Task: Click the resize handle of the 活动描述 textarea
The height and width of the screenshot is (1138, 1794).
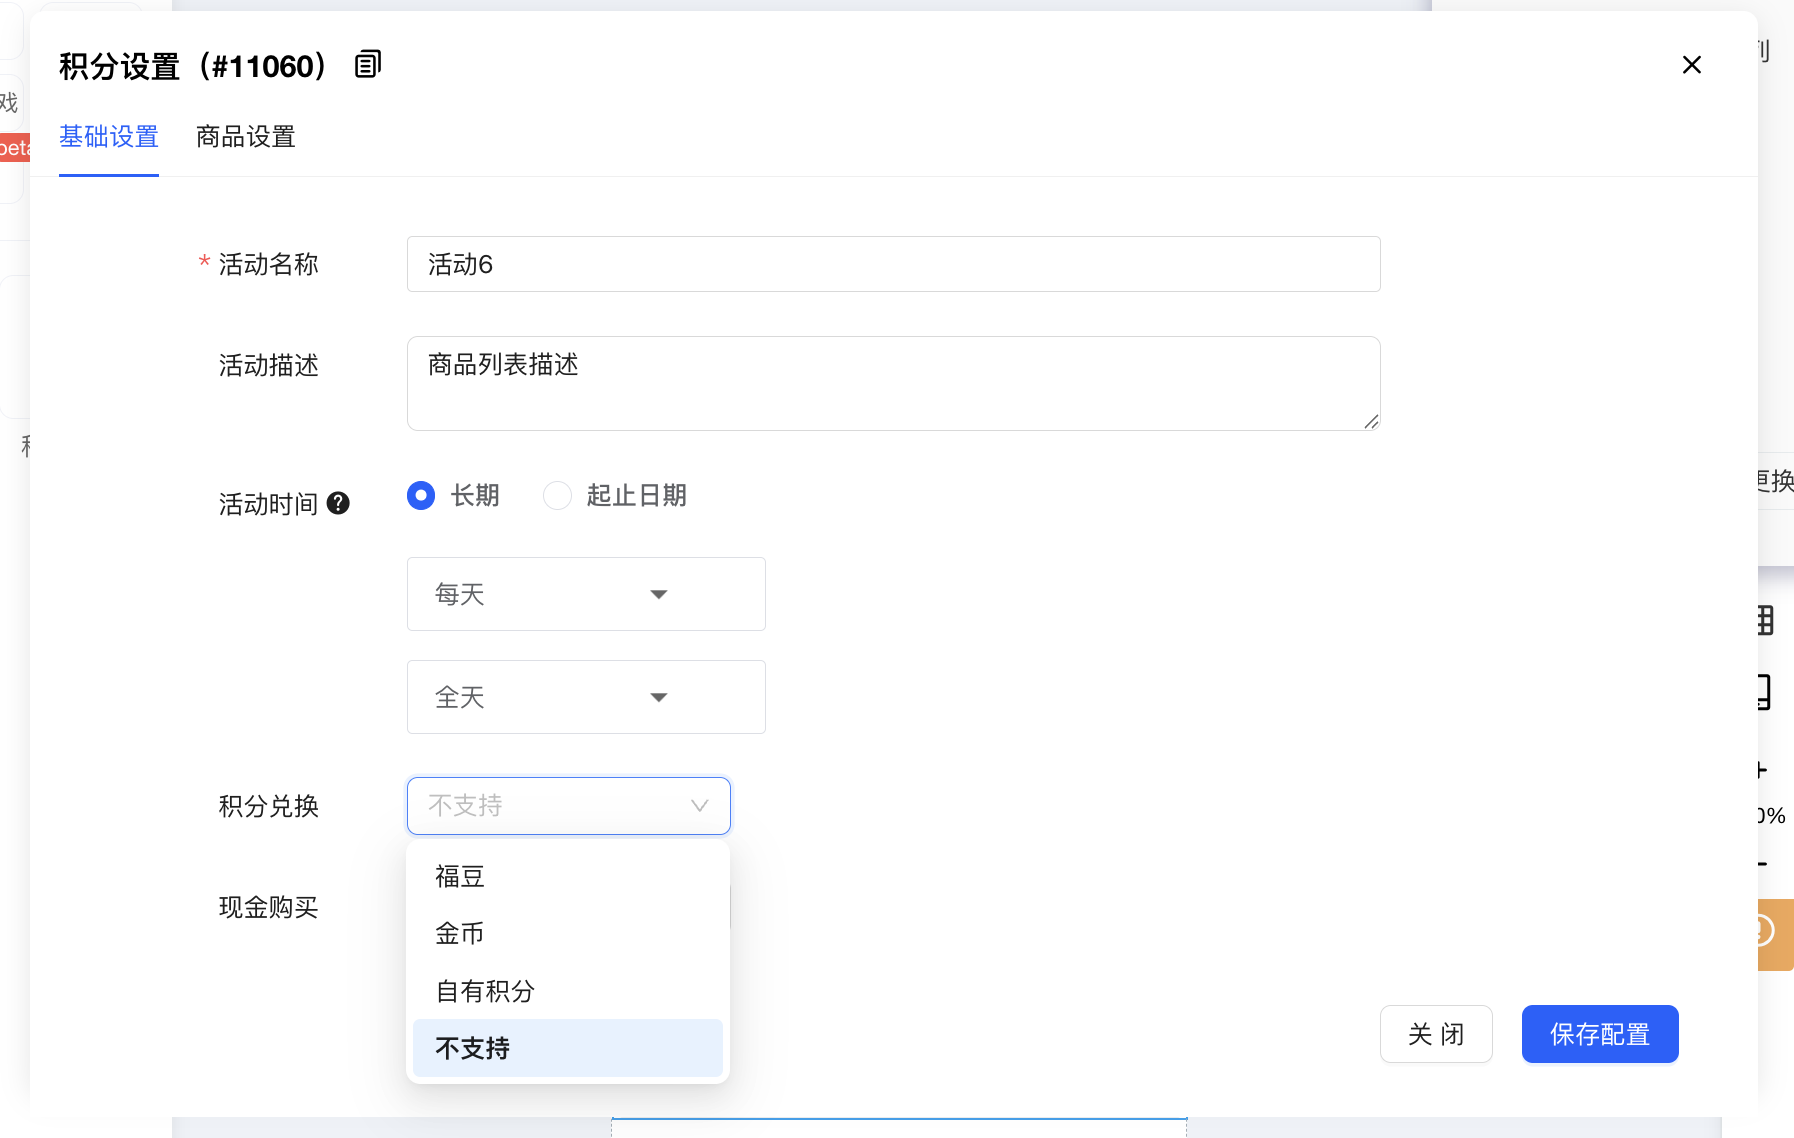Action: point(1371,422)
